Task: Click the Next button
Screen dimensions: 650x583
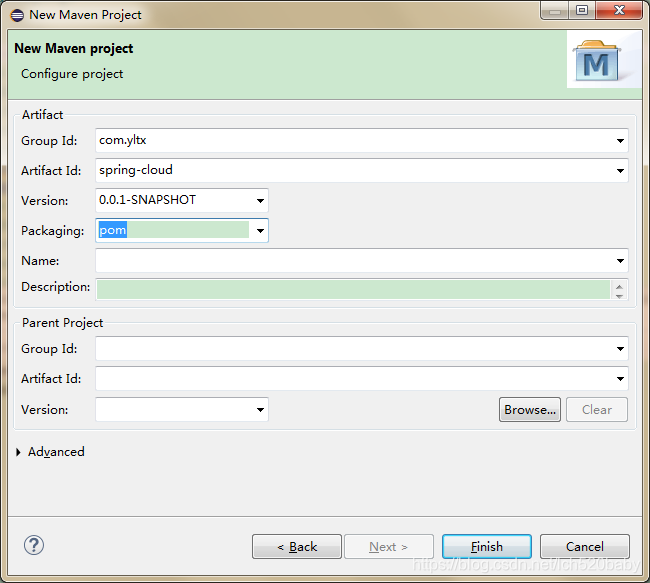Action: pos(389,547)
